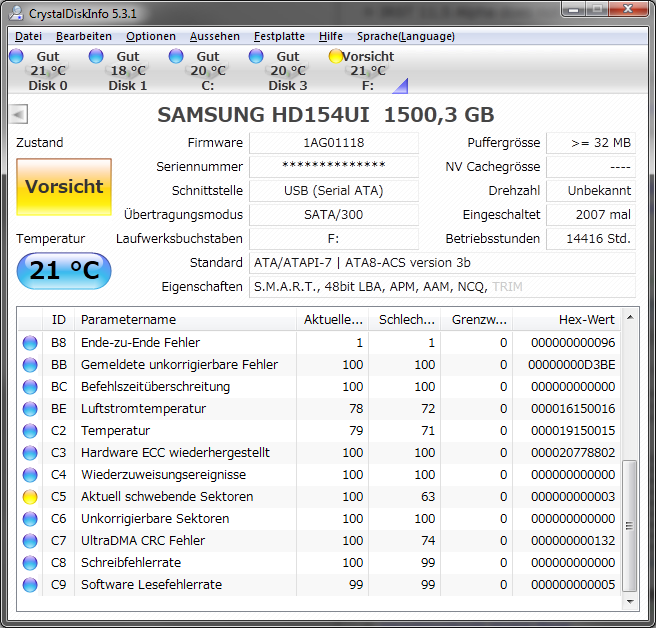The height and width of the screenshot is (628, 656).
Task: Click status orb for B8 Ende-zu-Ende Fehler
Action: click(30, 343)
